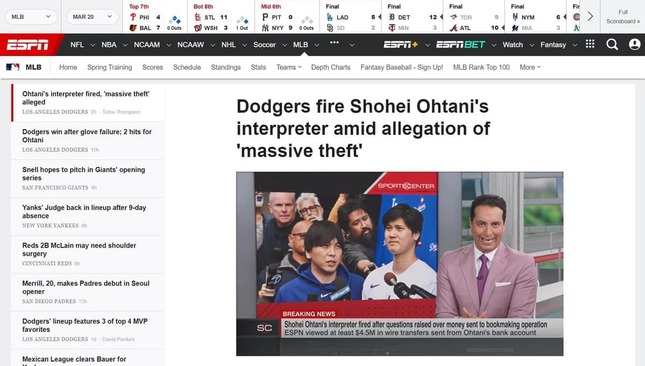645x366 pixels.
Task: Click the ESPN logo
Action: pyautogui.click(x=28, y=44)
